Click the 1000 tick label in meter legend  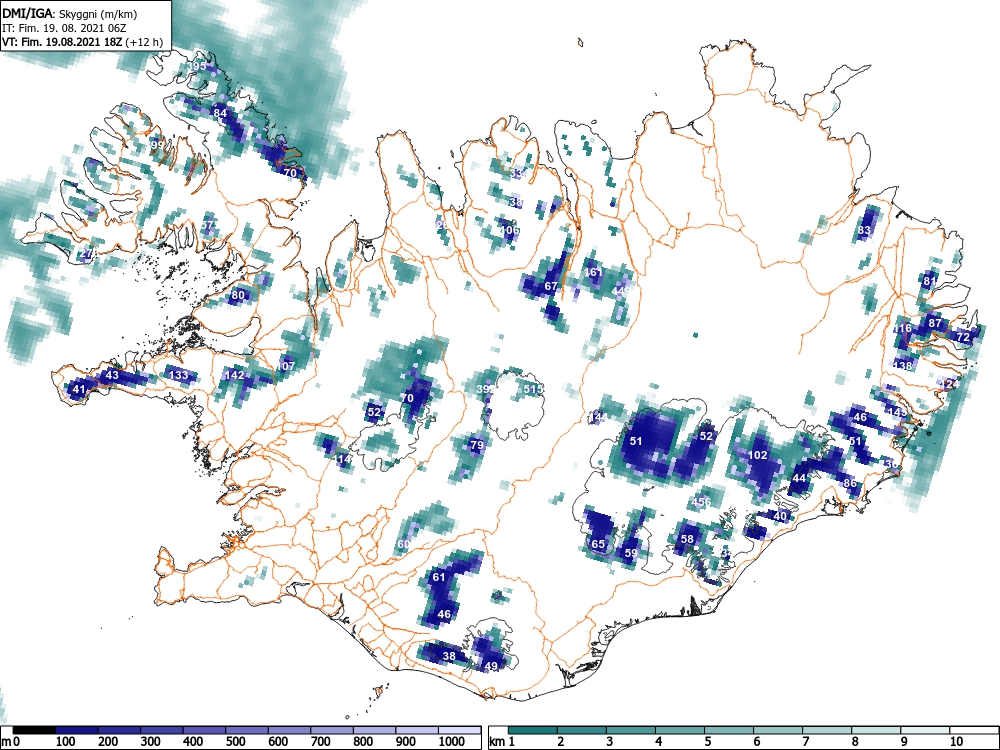point(451,742)
